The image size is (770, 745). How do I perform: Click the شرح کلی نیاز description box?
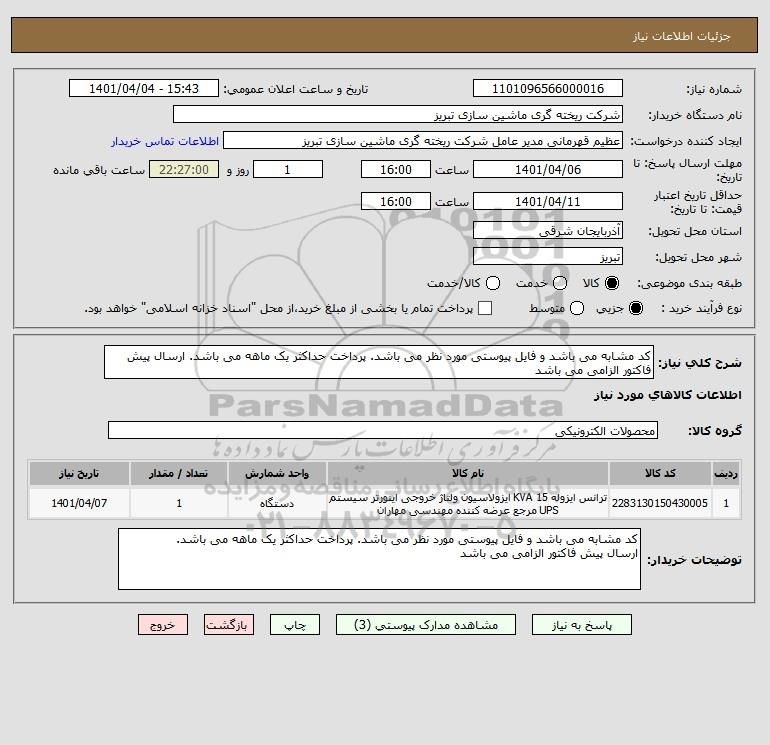point(379,362)
